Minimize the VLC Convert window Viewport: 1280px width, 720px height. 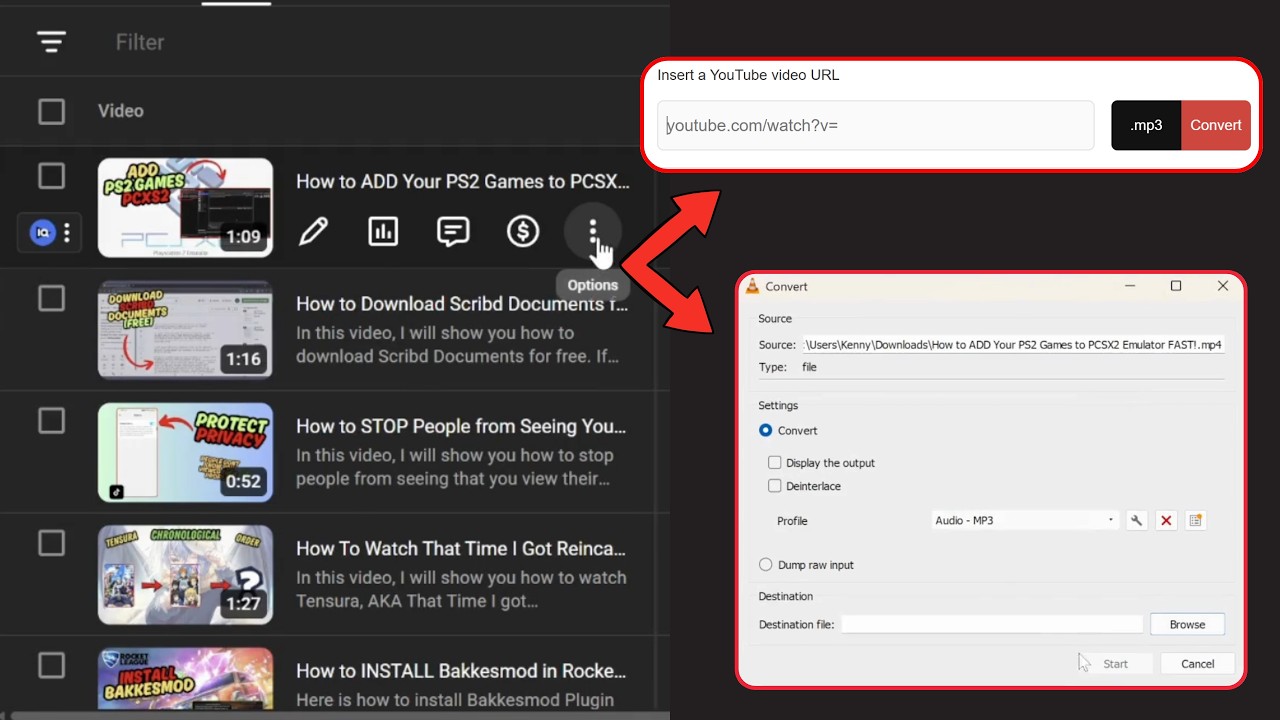(x=1129, y=286)
